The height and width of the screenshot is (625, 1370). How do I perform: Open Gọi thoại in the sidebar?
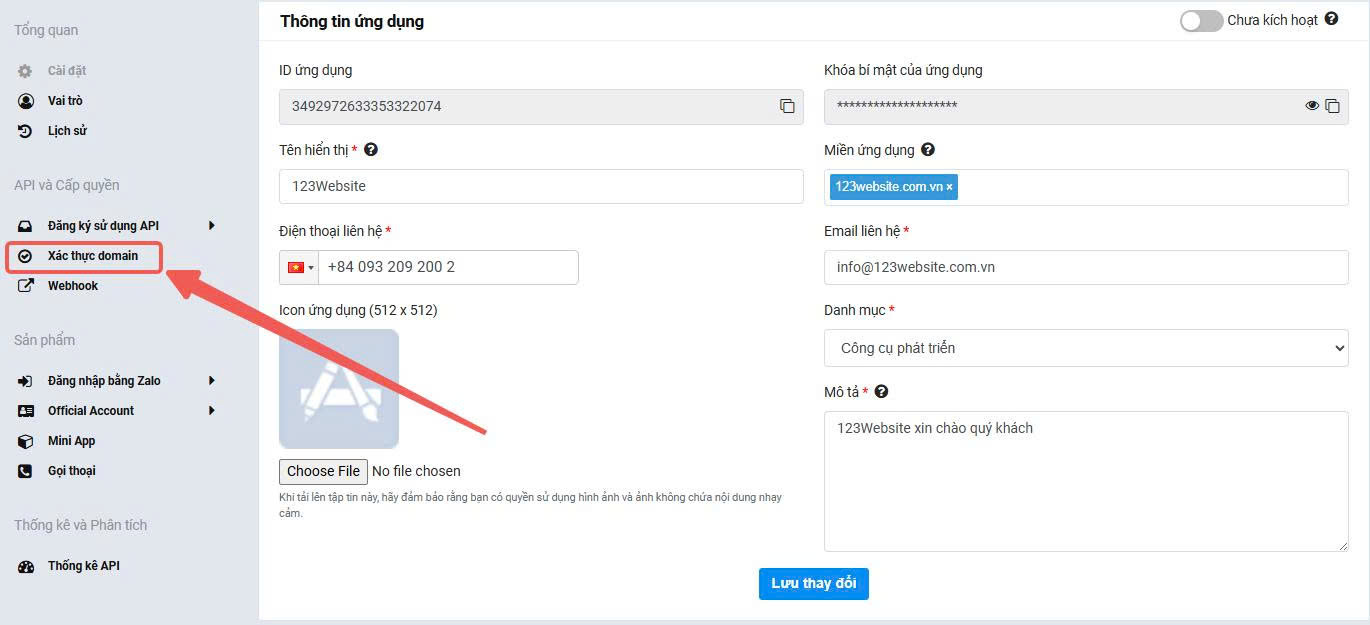(x=72, y=471)
